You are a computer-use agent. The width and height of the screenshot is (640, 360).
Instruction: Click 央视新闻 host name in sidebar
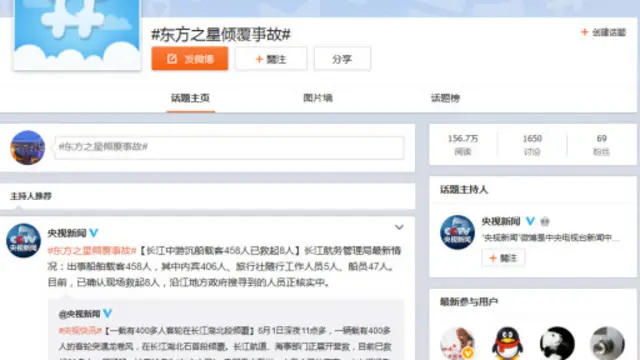point(501,222)
